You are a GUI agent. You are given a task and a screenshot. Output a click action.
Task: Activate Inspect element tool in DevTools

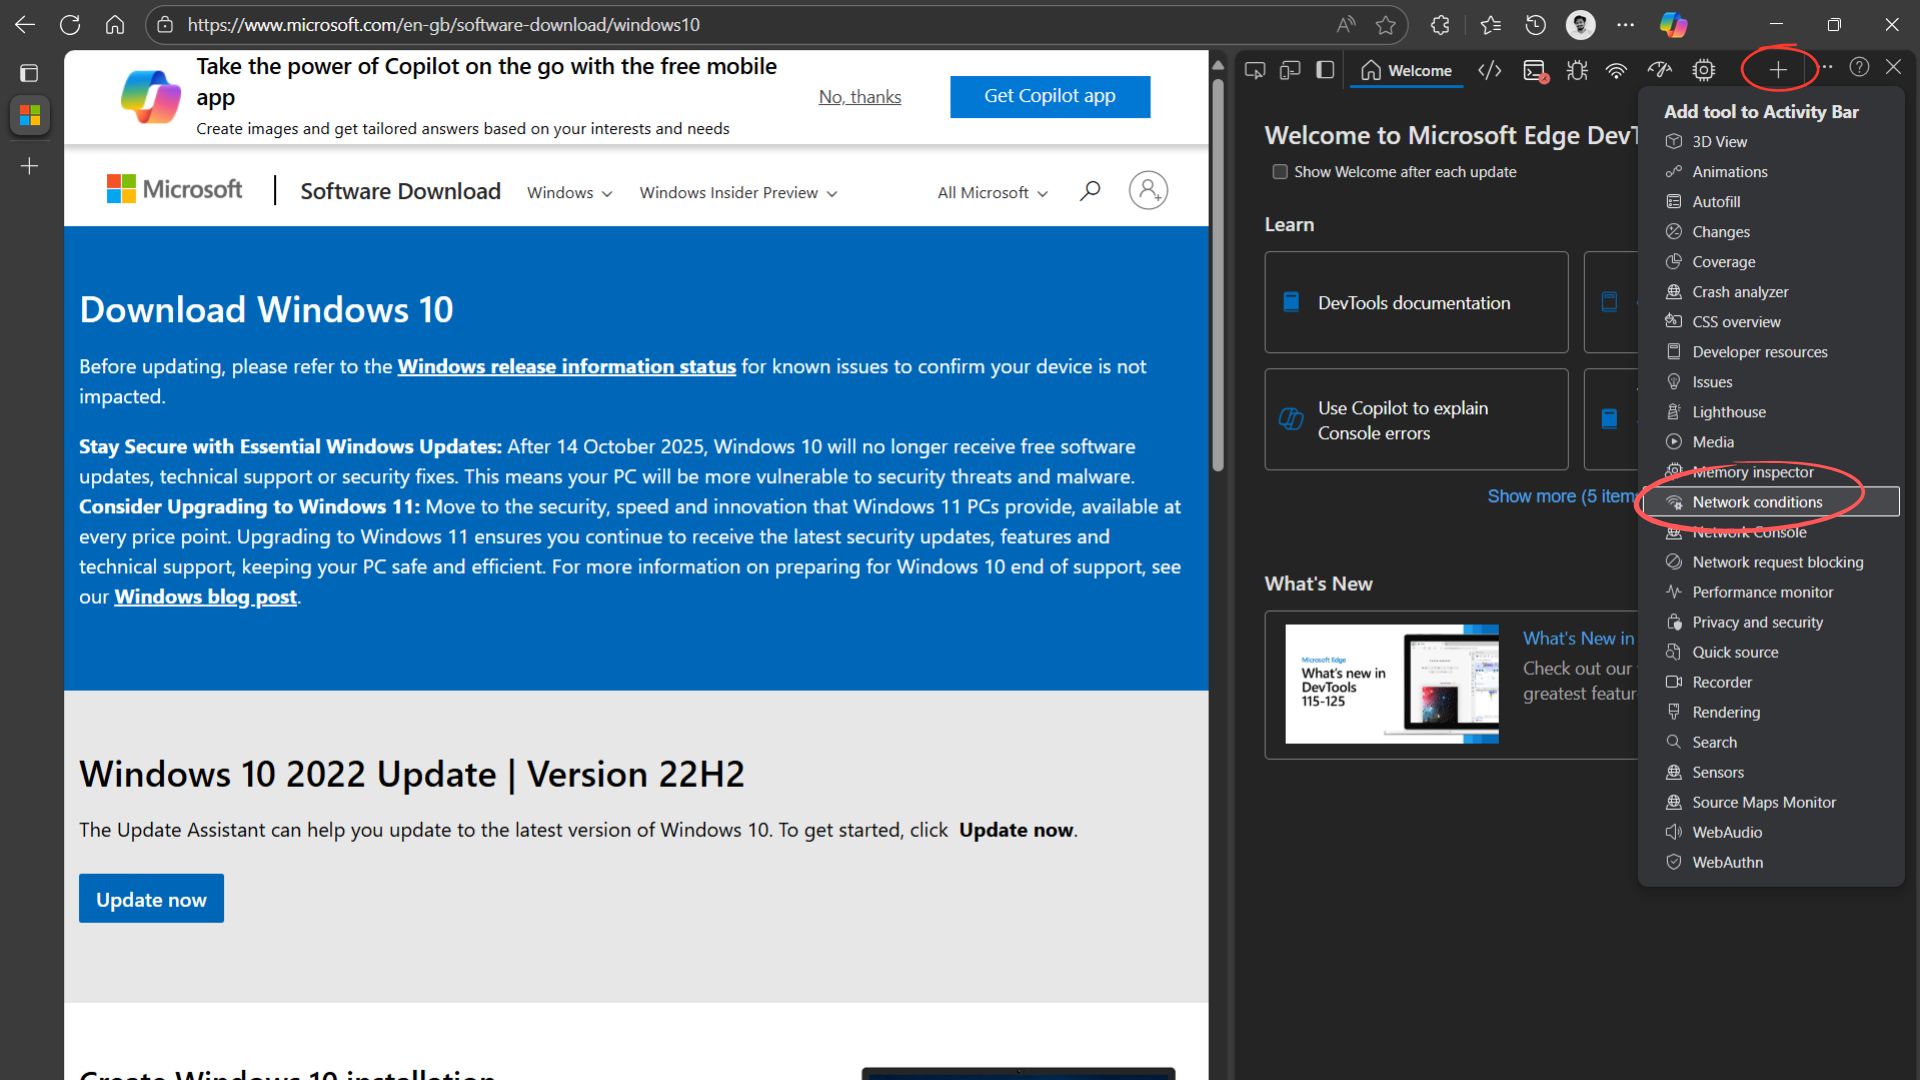point(1255,70)
